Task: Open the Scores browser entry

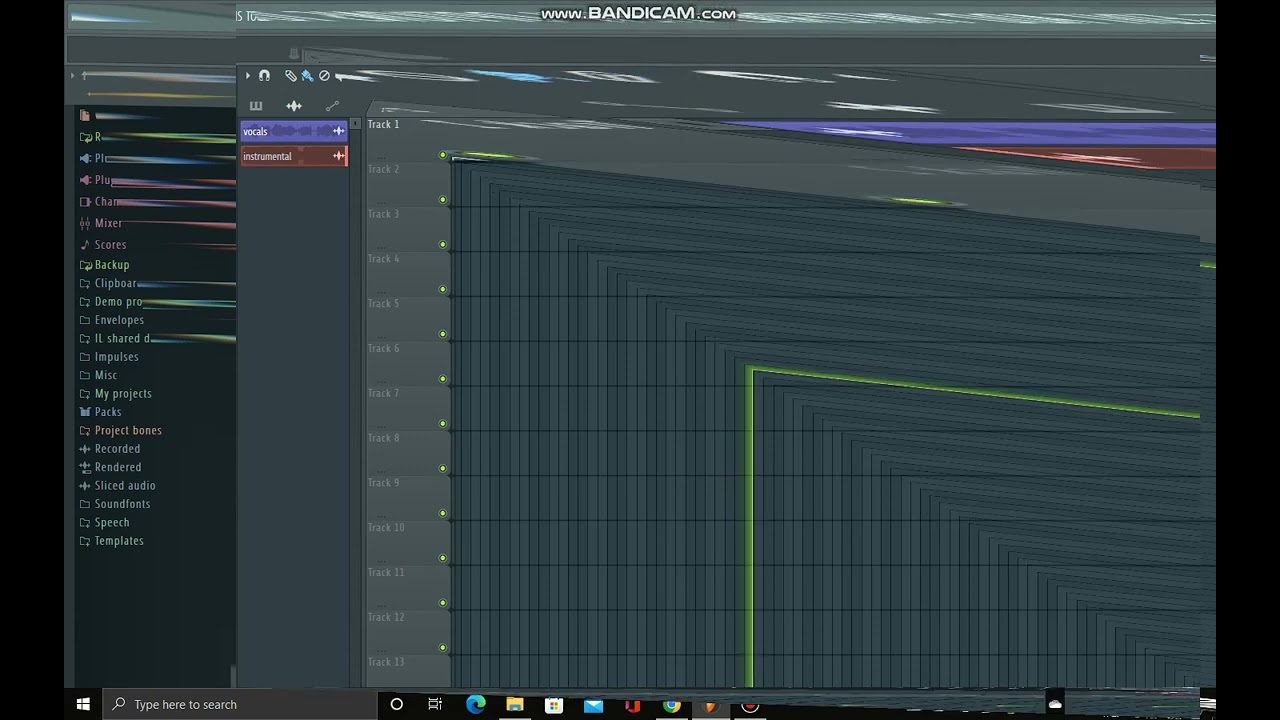Action: 103,245
